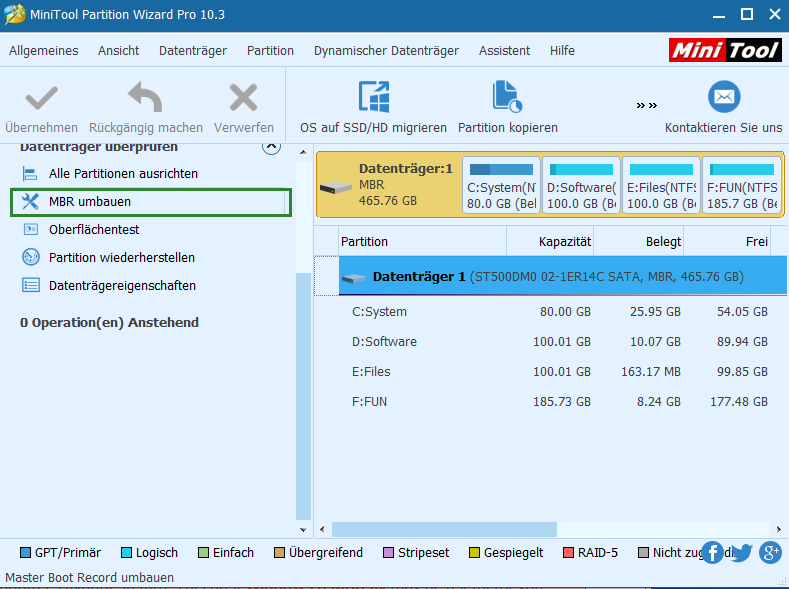This screenshot has width=789, height=589.
Task: Click the left panel scroll down arrow
Action: click(x=303, y=530)
